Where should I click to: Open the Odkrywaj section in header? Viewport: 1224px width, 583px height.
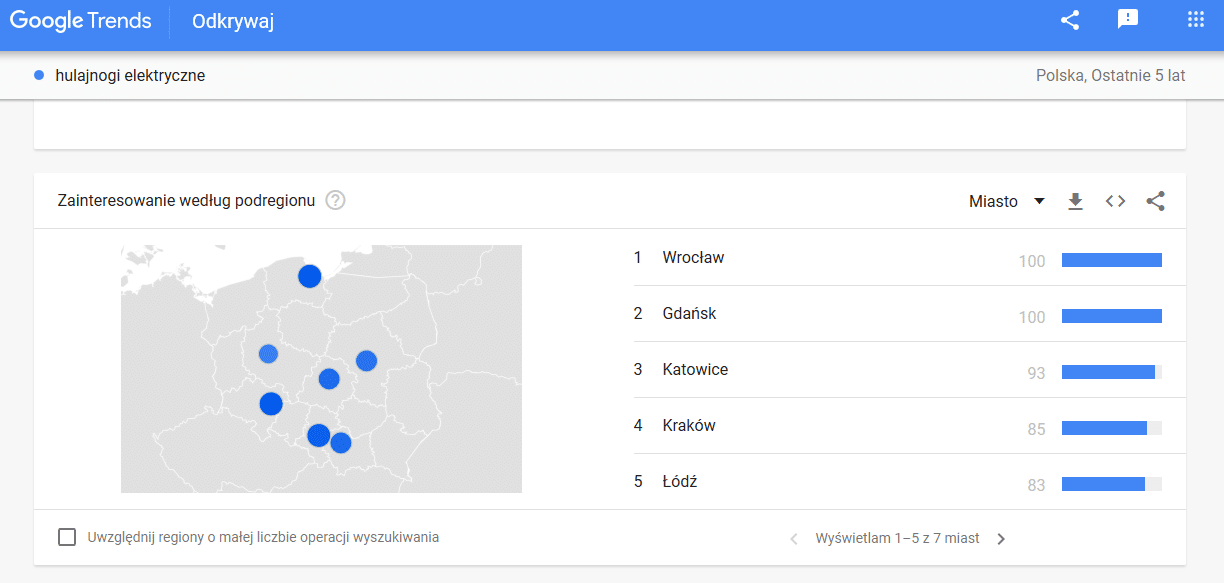point(233,21)
